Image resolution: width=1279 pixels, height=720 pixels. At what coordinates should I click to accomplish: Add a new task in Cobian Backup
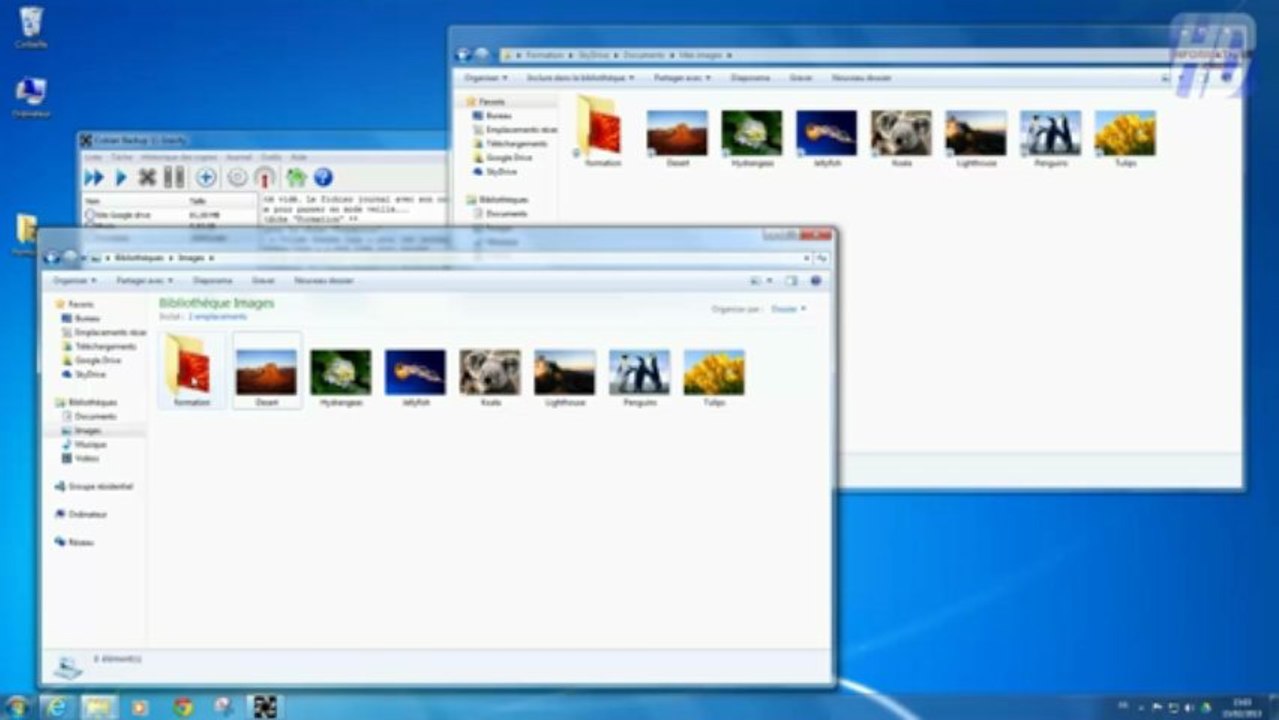206,177
